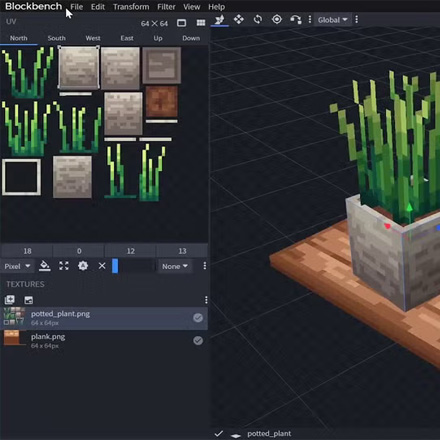440x440 pixels.
Task: Open the View menu
Action: point(191,7)
